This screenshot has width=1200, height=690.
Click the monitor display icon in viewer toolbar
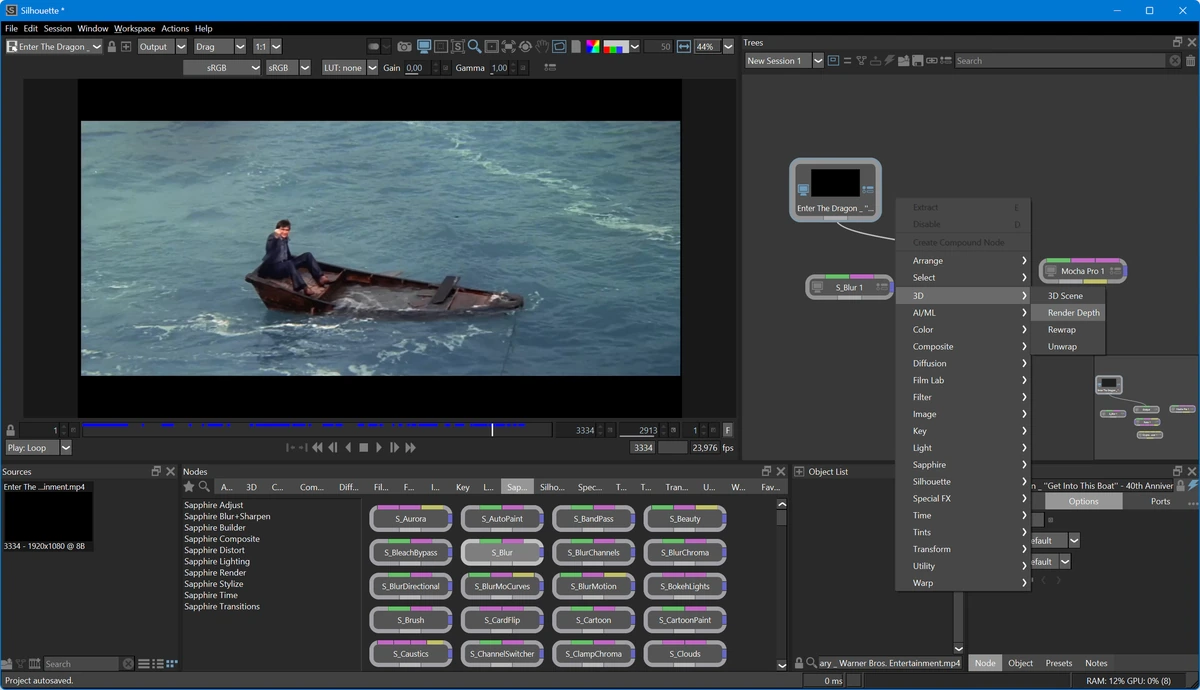coord(424,46)
